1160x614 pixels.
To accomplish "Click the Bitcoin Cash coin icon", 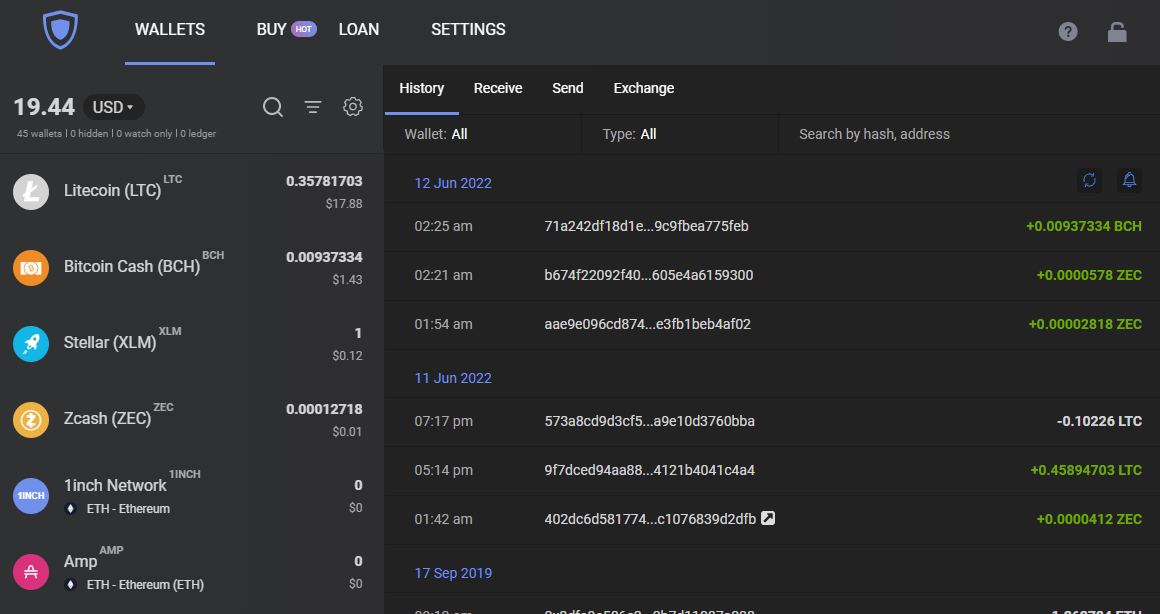I will point(31,268).
